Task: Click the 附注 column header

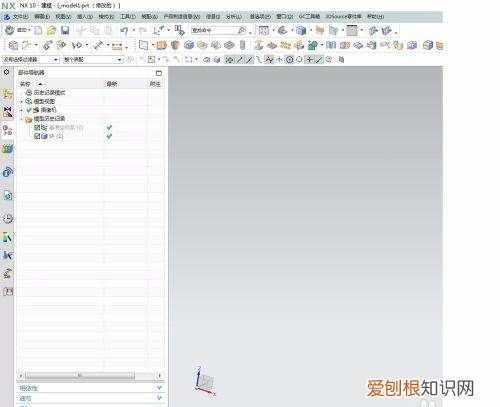Action: (155, 84)
